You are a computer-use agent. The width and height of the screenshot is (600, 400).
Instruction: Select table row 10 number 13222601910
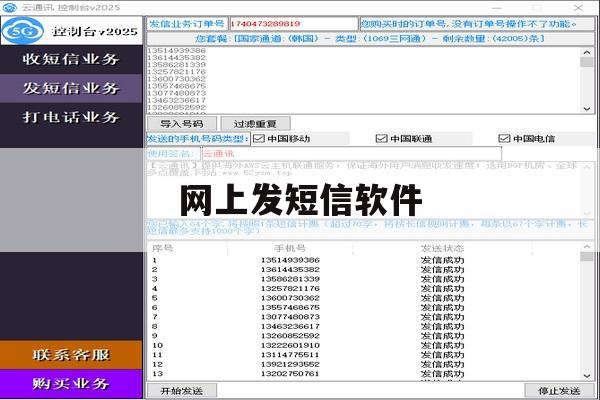click(x=290, y=345)
